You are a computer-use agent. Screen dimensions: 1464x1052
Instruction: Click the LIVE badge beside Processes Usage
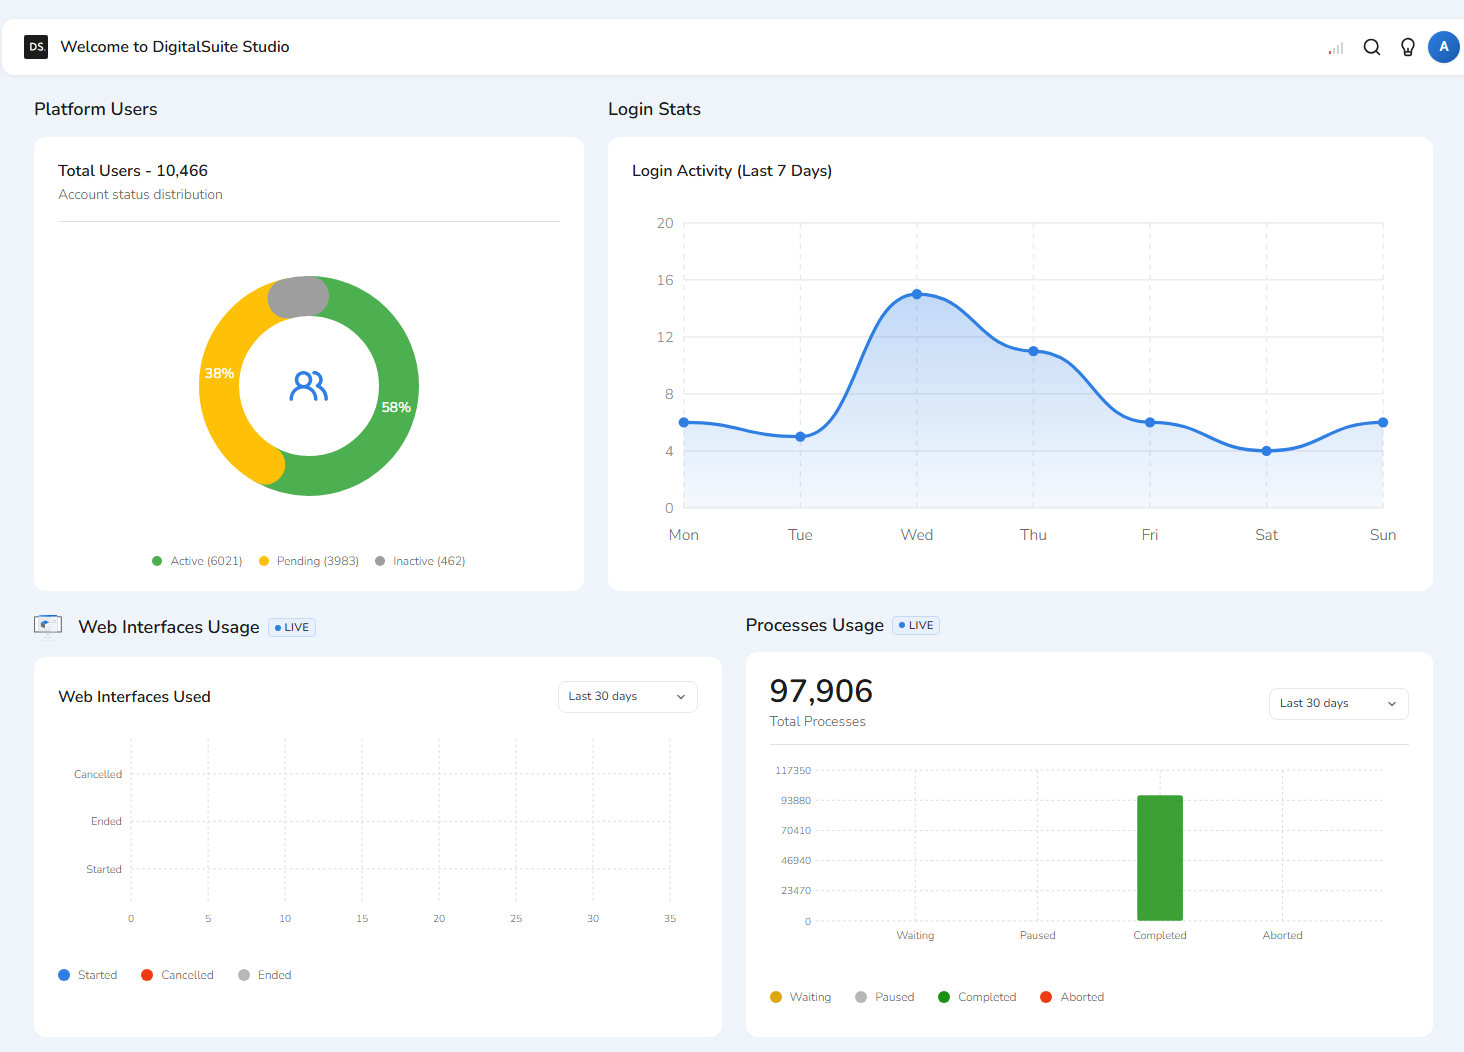[916, 626]
